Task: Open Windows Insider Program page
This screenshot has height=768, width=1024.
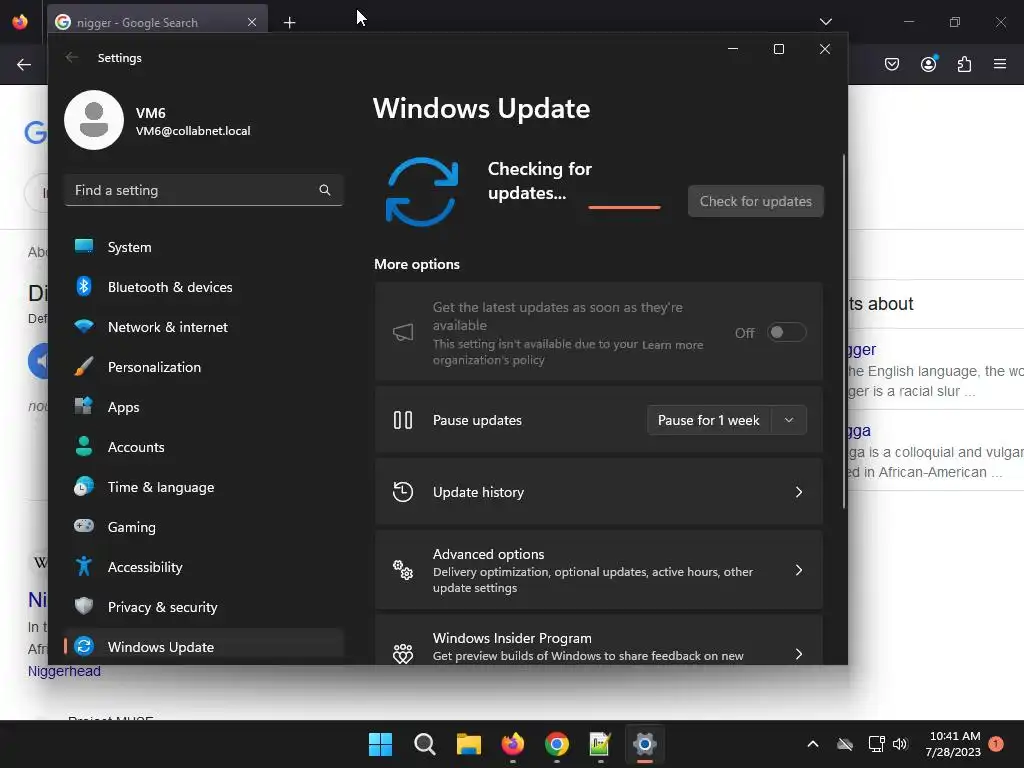Action: click(x=598, y=640)
